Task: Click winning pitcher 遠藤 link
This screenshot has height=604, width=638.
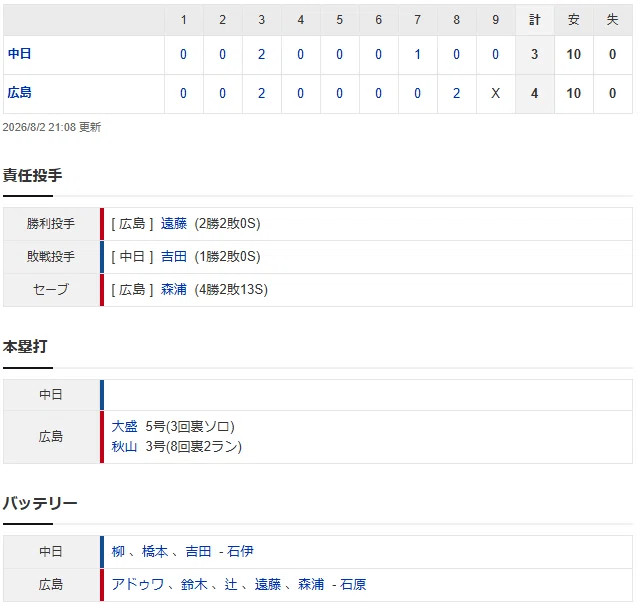Action: tap(174, 224)
